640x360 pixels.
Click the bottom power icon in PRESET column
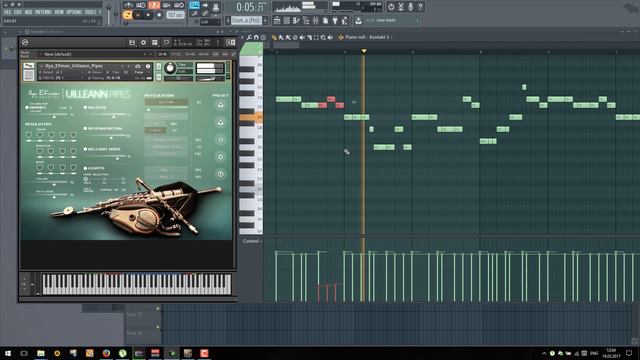coord(220,174)
